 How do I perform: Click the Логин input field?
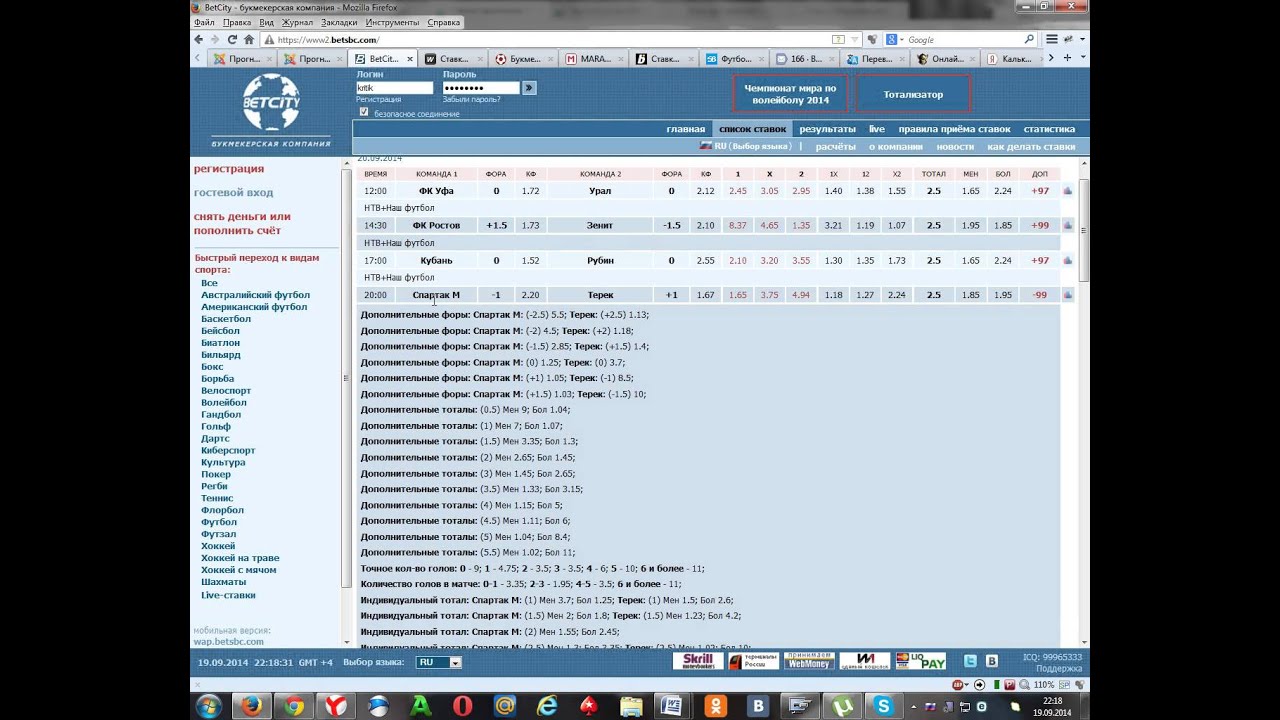394,88
